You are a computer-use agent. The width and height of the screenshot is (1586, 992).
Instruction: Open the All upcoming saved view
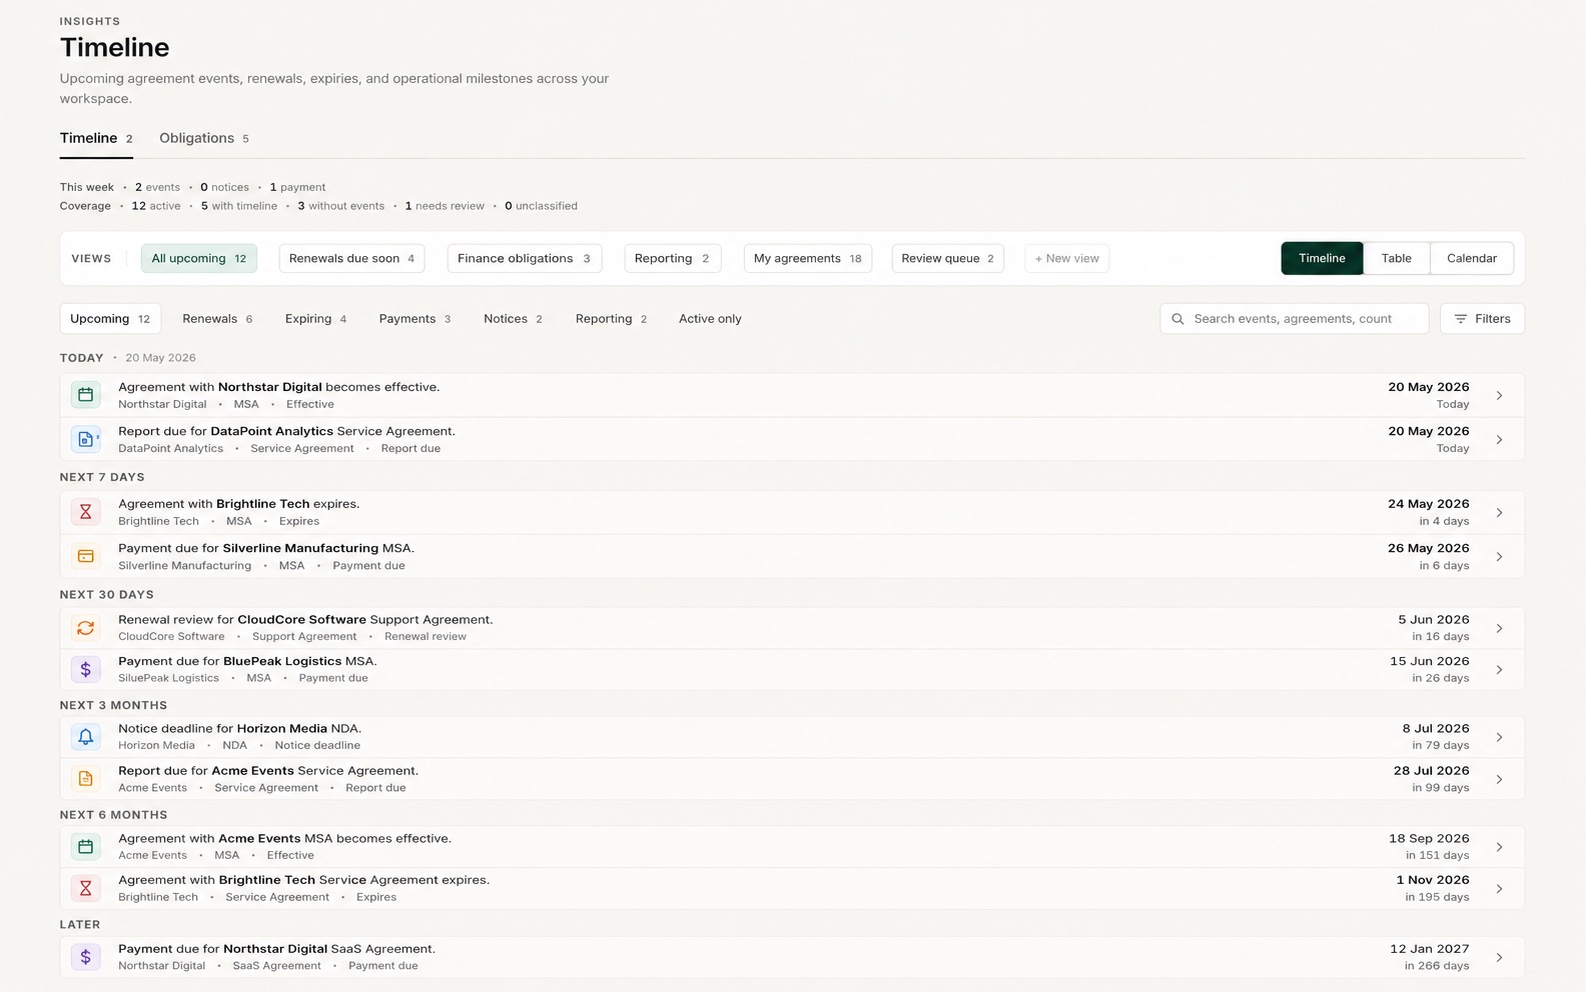[x=199, y=258]
